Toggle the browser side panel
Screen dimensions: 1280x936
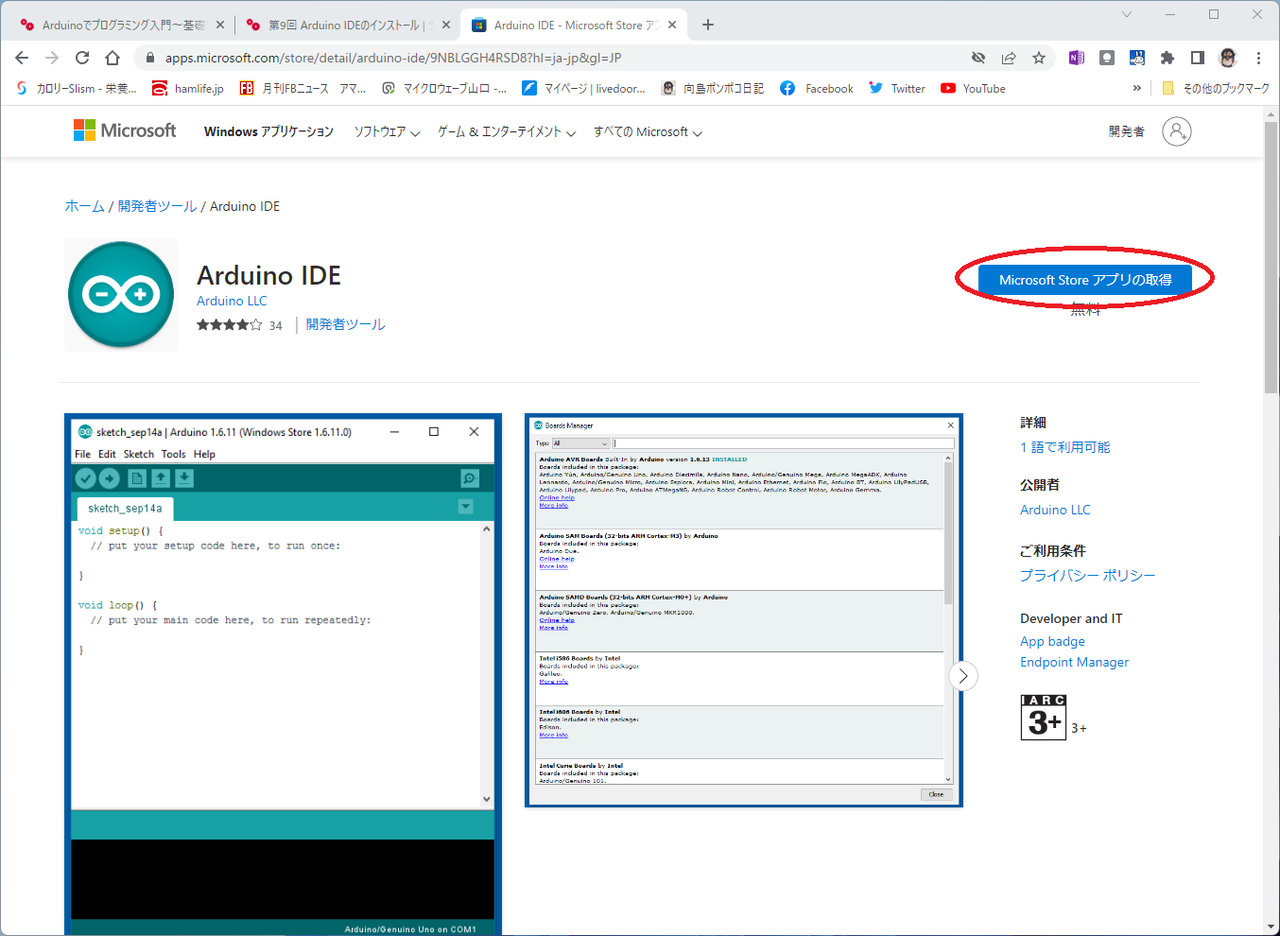pos(1197,58)
